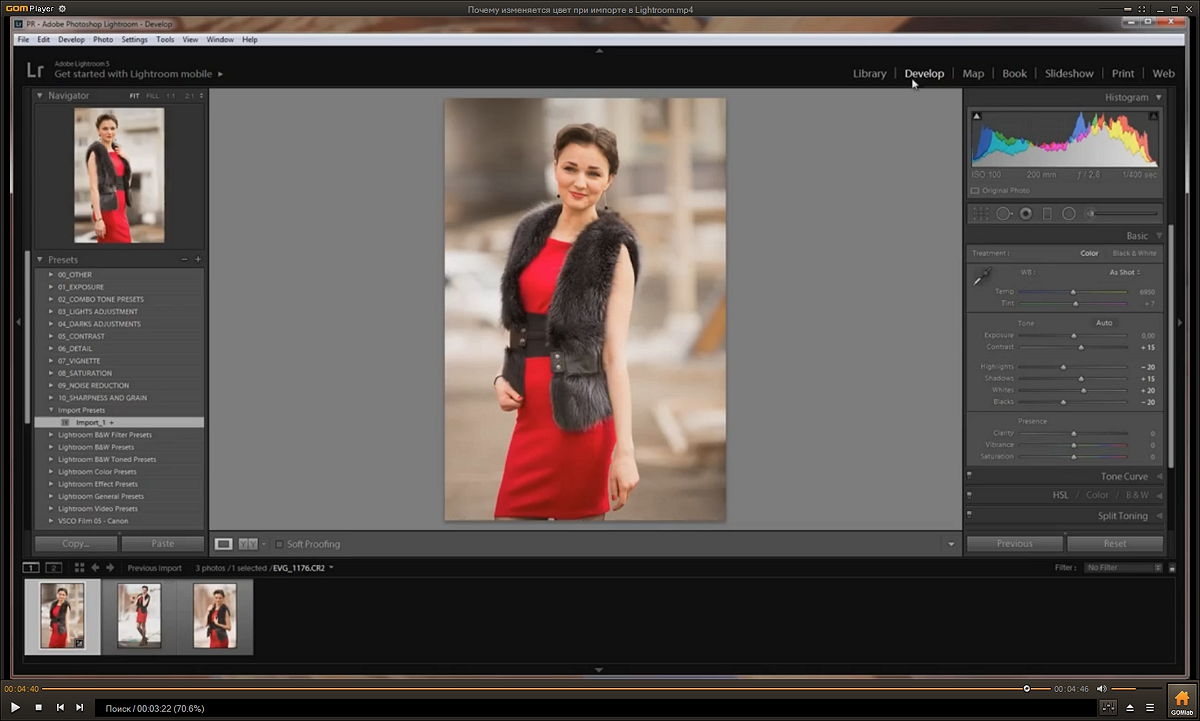Show second window display button 2
The height and width of the screenshot is (721, 1200).
[54, 568]
